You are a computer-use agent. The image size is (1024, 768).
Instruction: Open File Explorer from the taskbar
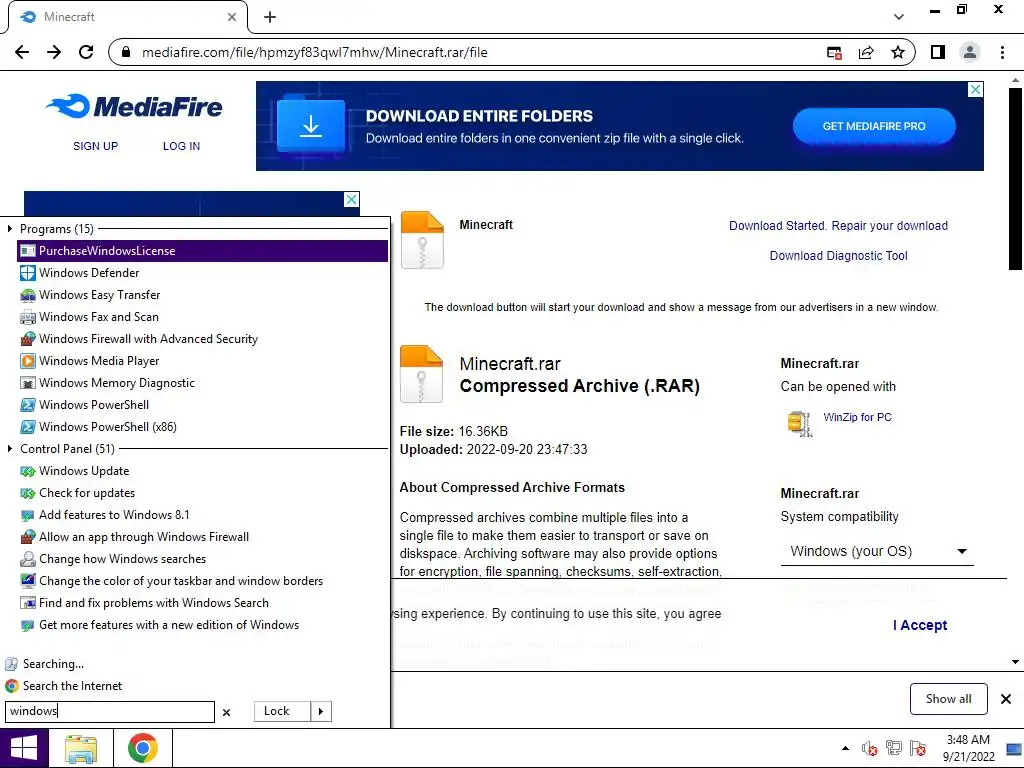(81, 748)
